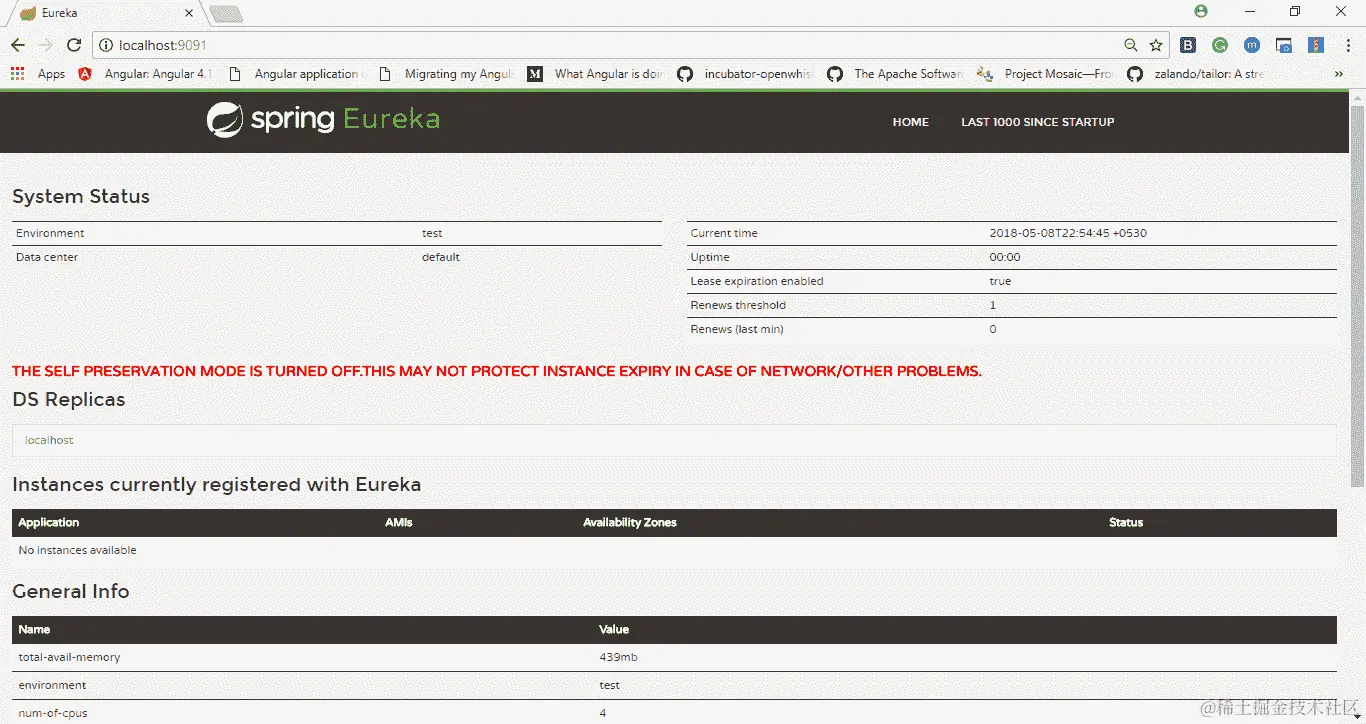
Task: Bookmark this page with the star
Action: coord(1156,45)
